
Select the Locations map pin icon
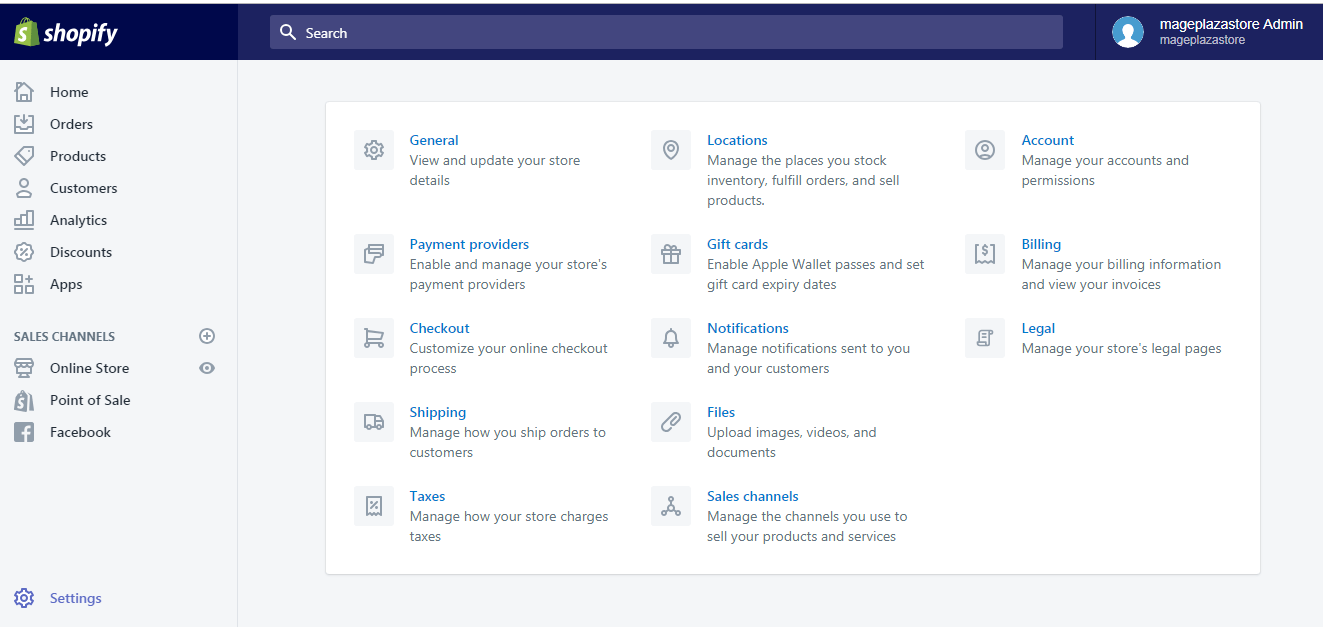[x=670, y=149]
